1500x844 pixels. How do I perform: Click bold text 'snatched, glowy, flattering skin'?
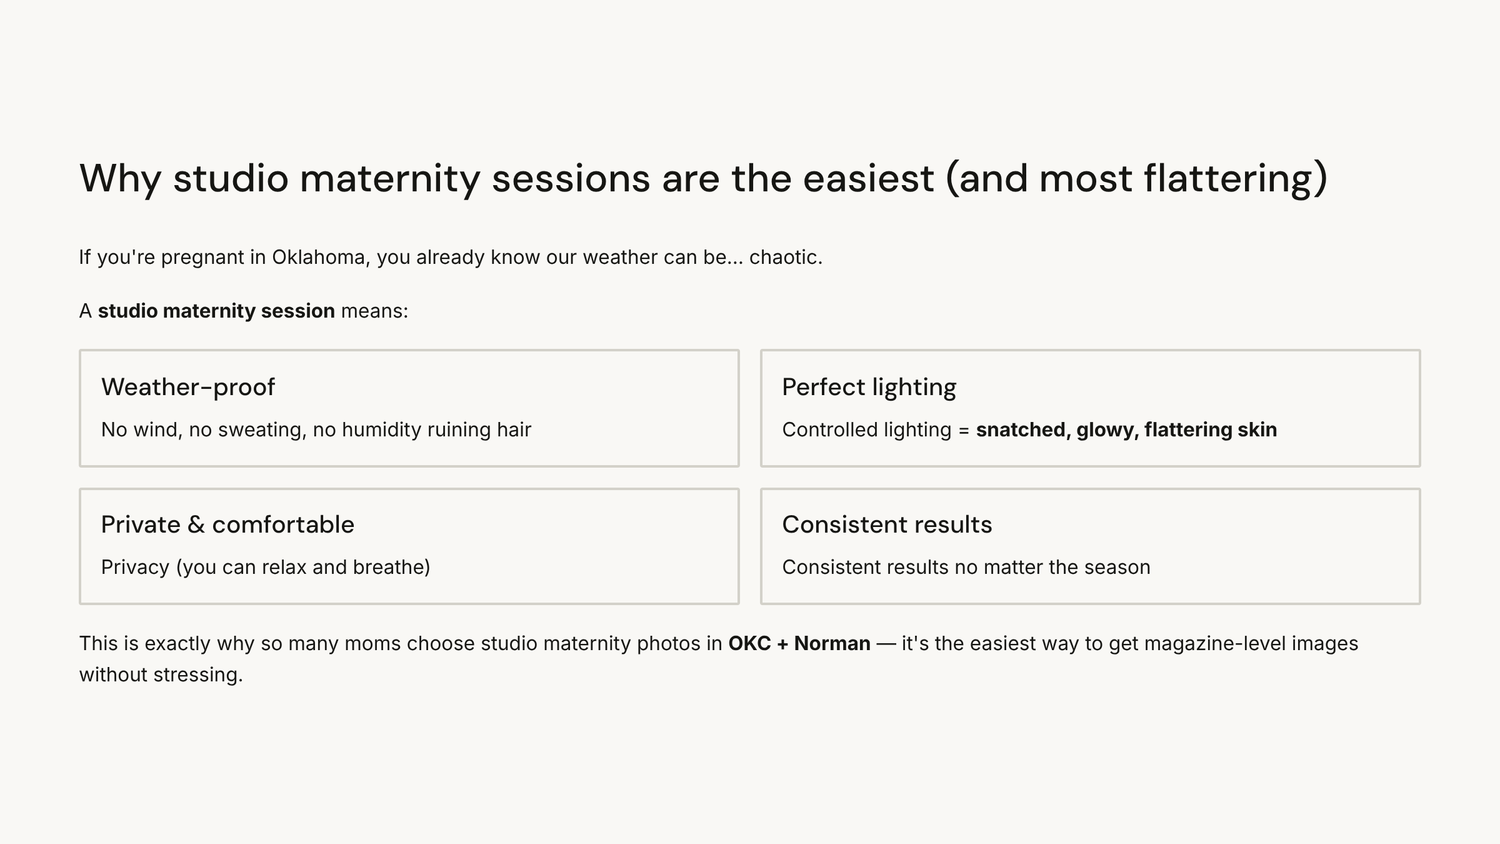[1126, 430]
